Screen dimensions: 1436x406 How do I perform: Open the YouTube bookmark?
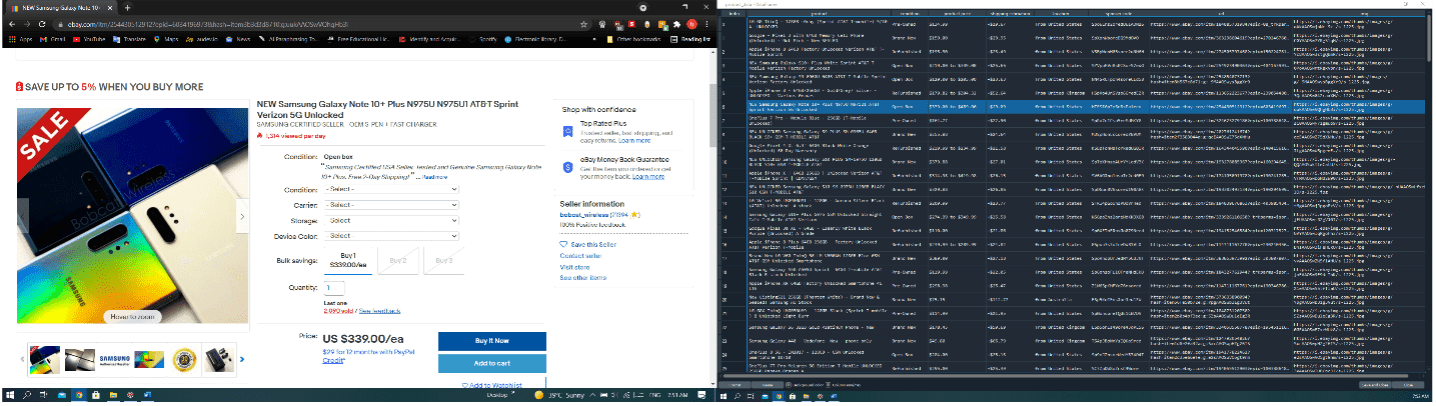tap(88, 39)
